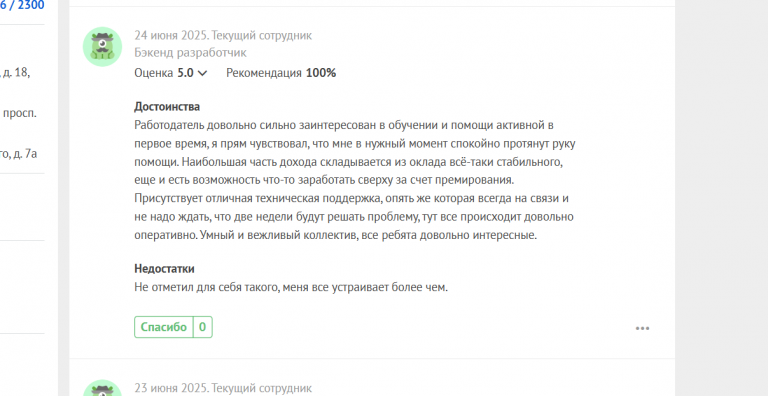Screen dimensions: 768x396
Task: Click the sidebar address ending д. 7а
Action: click(19, 154)
